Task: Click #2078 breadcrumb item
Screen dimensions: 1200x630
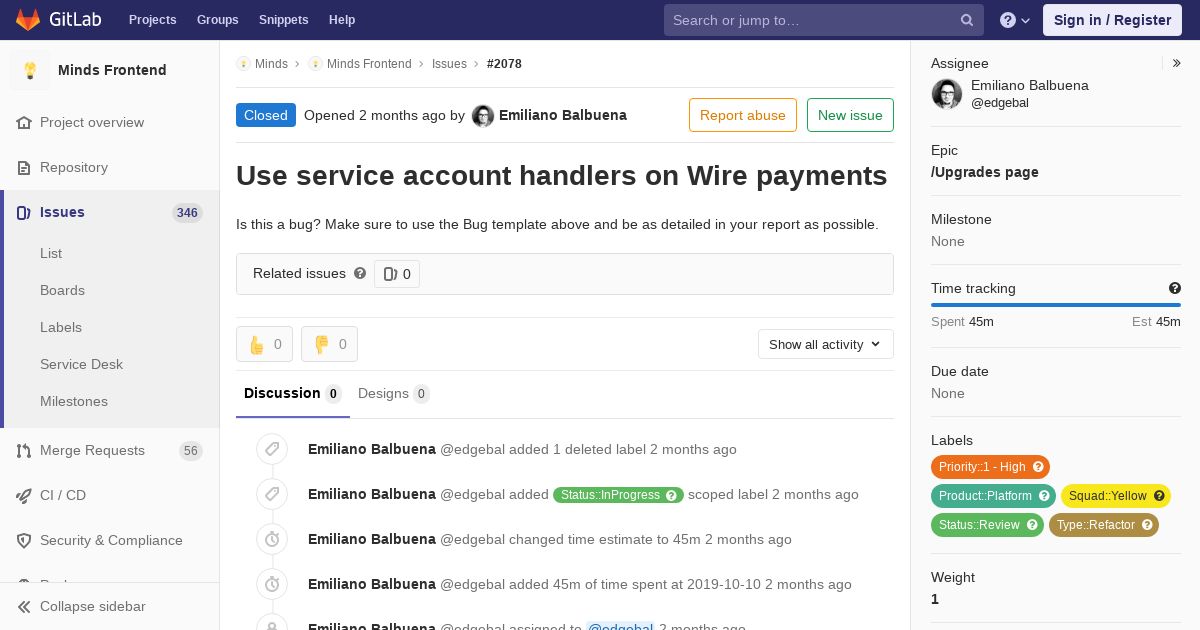Action: click(504, 63)
